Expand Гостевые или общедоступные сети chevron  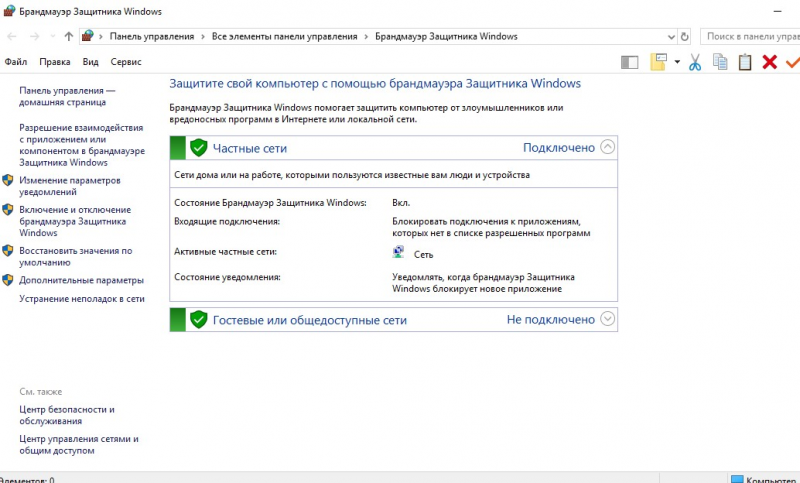click(607, 319)
